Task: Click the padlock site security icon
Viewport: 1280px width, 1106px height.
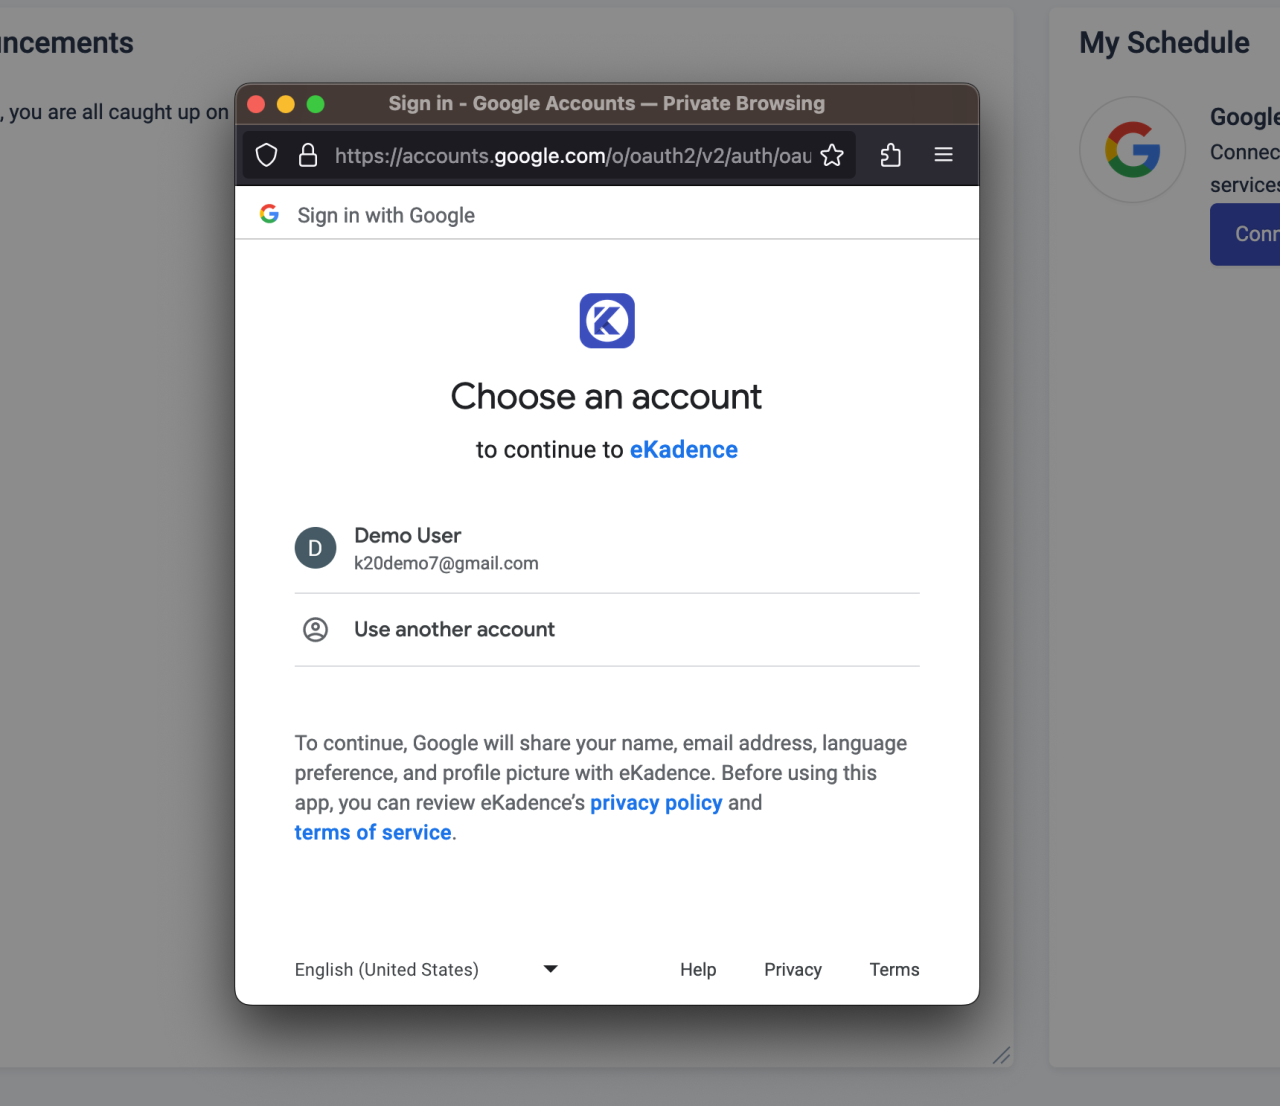Action: point(308,155)
